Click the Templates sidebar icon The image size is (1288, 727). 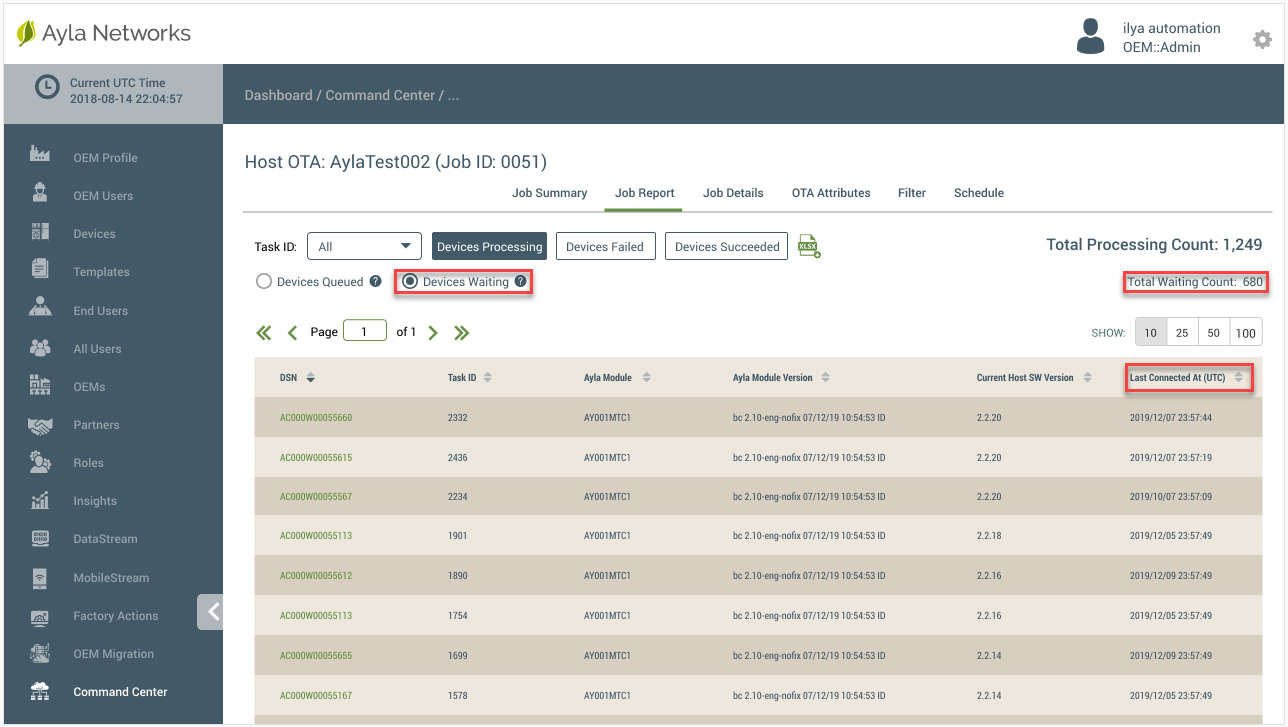click(x=40, y=268)
